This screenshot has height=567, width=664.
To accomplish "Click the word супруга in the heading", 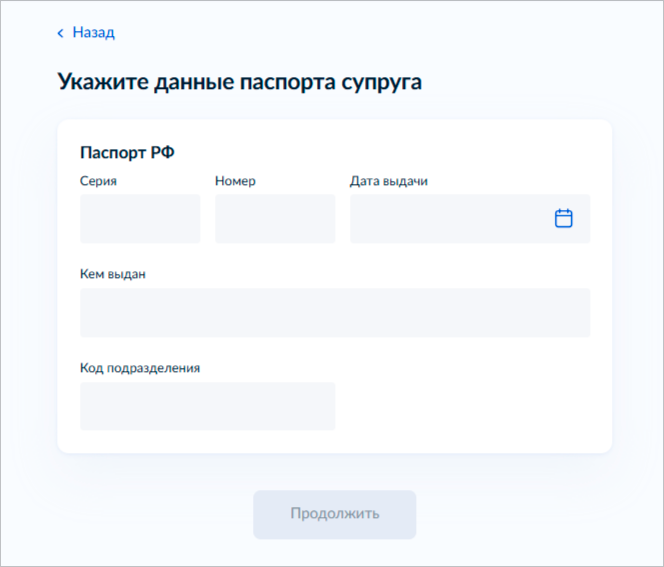I will tap(382, 83).
